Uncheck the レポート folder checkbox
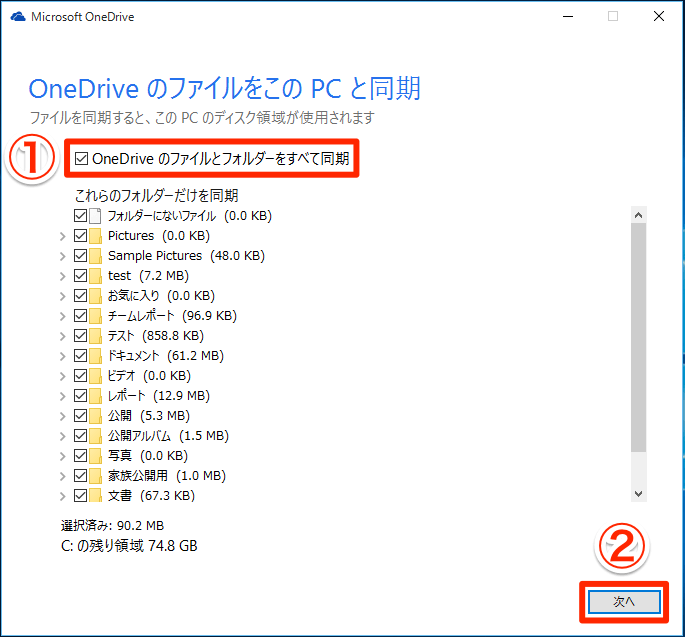Image resolution: width=685 pixels, height=637 pixels. tap(80, 396)
